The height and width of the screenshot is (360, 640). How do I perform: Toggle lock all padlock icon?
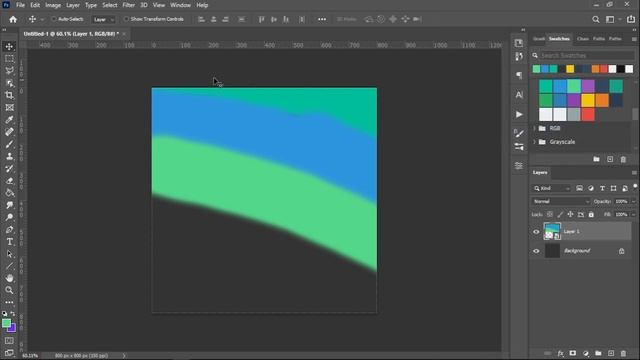(x=591, y=214)
